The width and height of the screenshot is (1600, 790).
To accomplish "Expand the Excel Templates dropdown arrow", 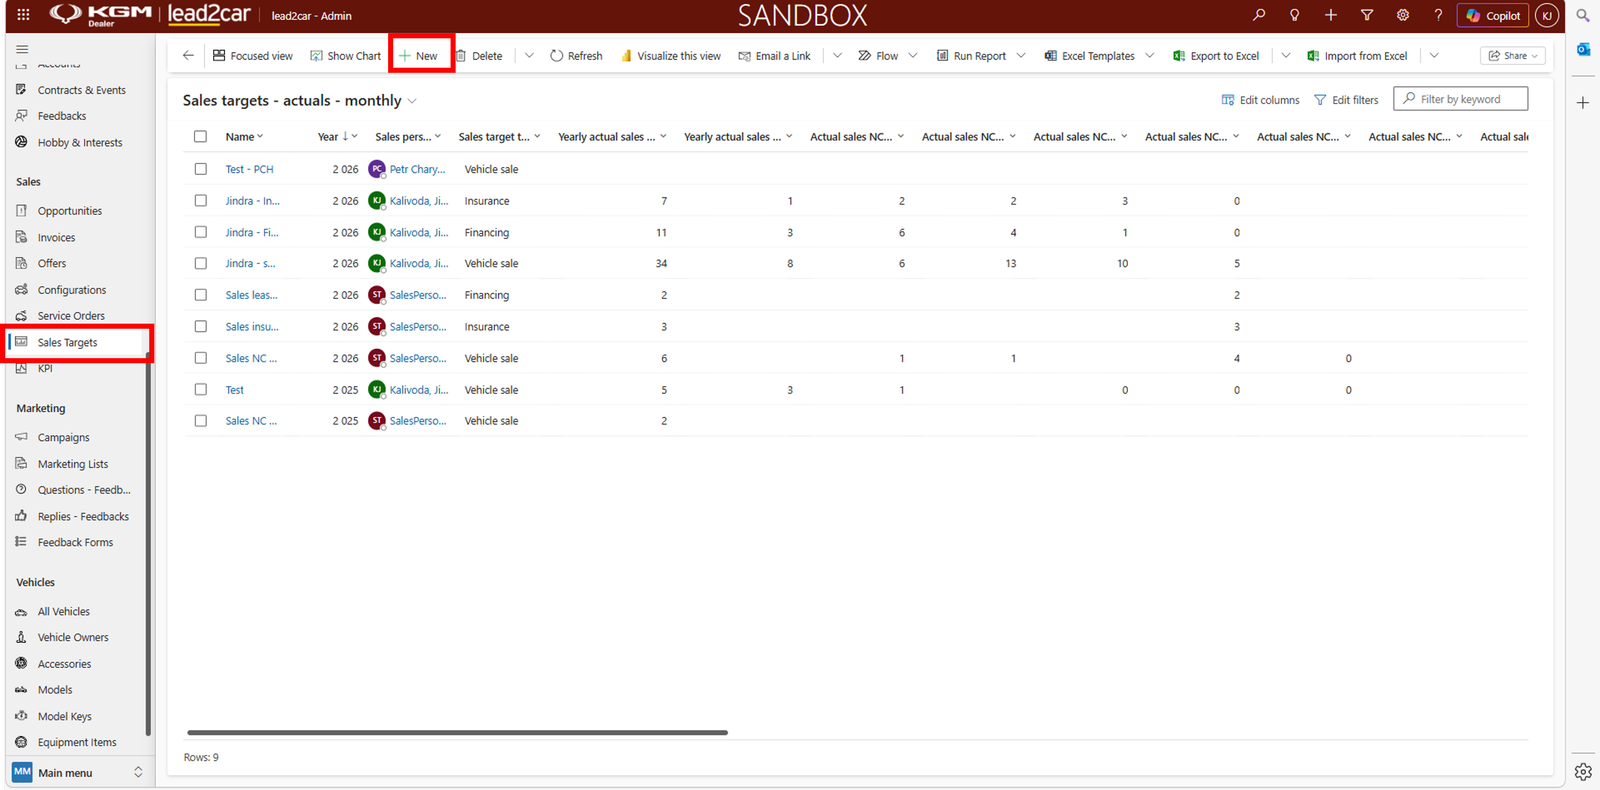I will 1150,56.
